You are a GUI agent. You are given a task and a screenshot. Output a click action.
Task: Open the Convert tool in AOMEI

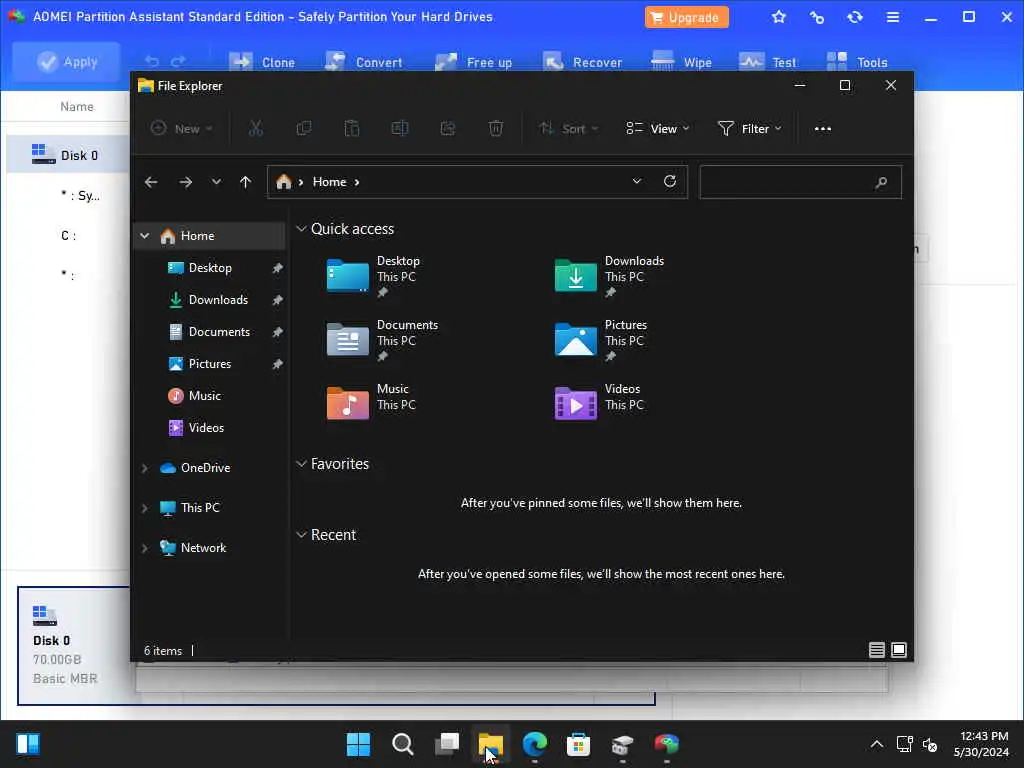pos(364,62)
